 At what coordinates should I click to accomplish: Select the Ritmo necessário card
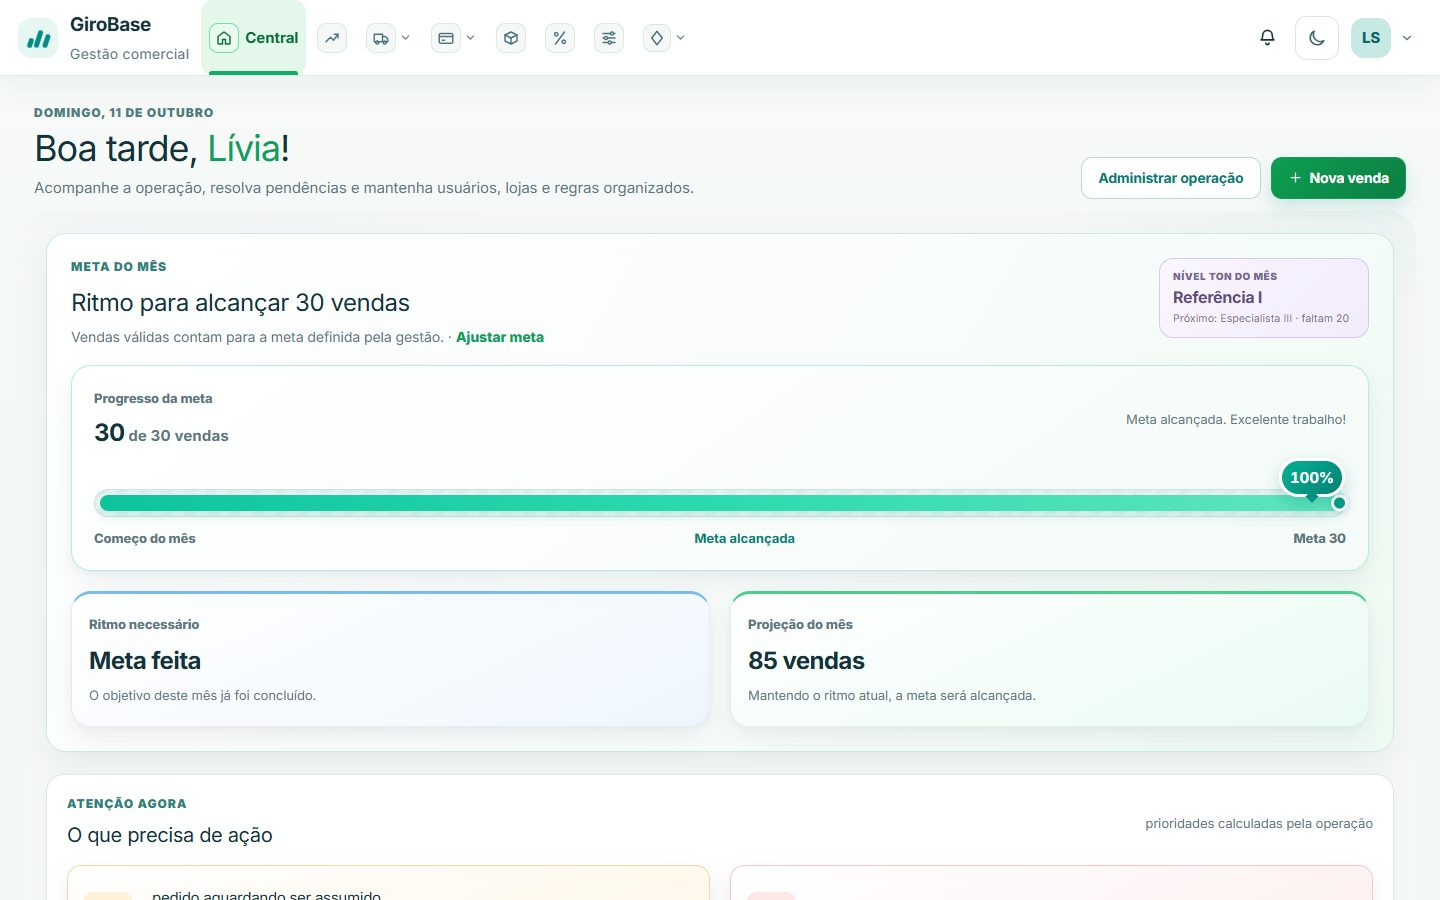[390, 659]
